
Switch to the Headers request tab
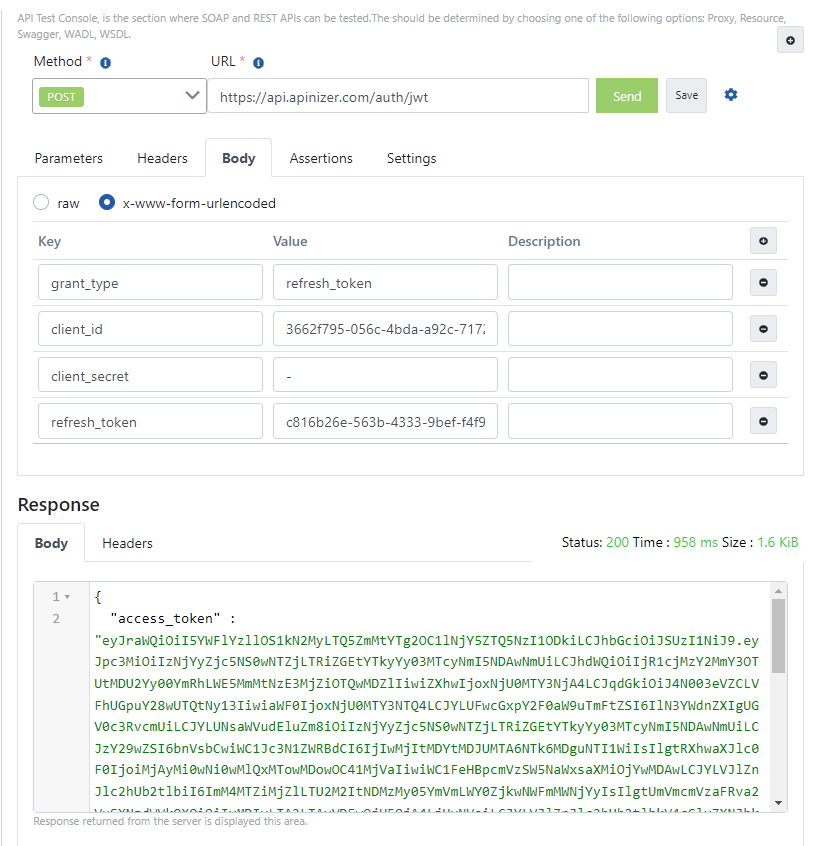pyautogui.click(x=162, y=158)
